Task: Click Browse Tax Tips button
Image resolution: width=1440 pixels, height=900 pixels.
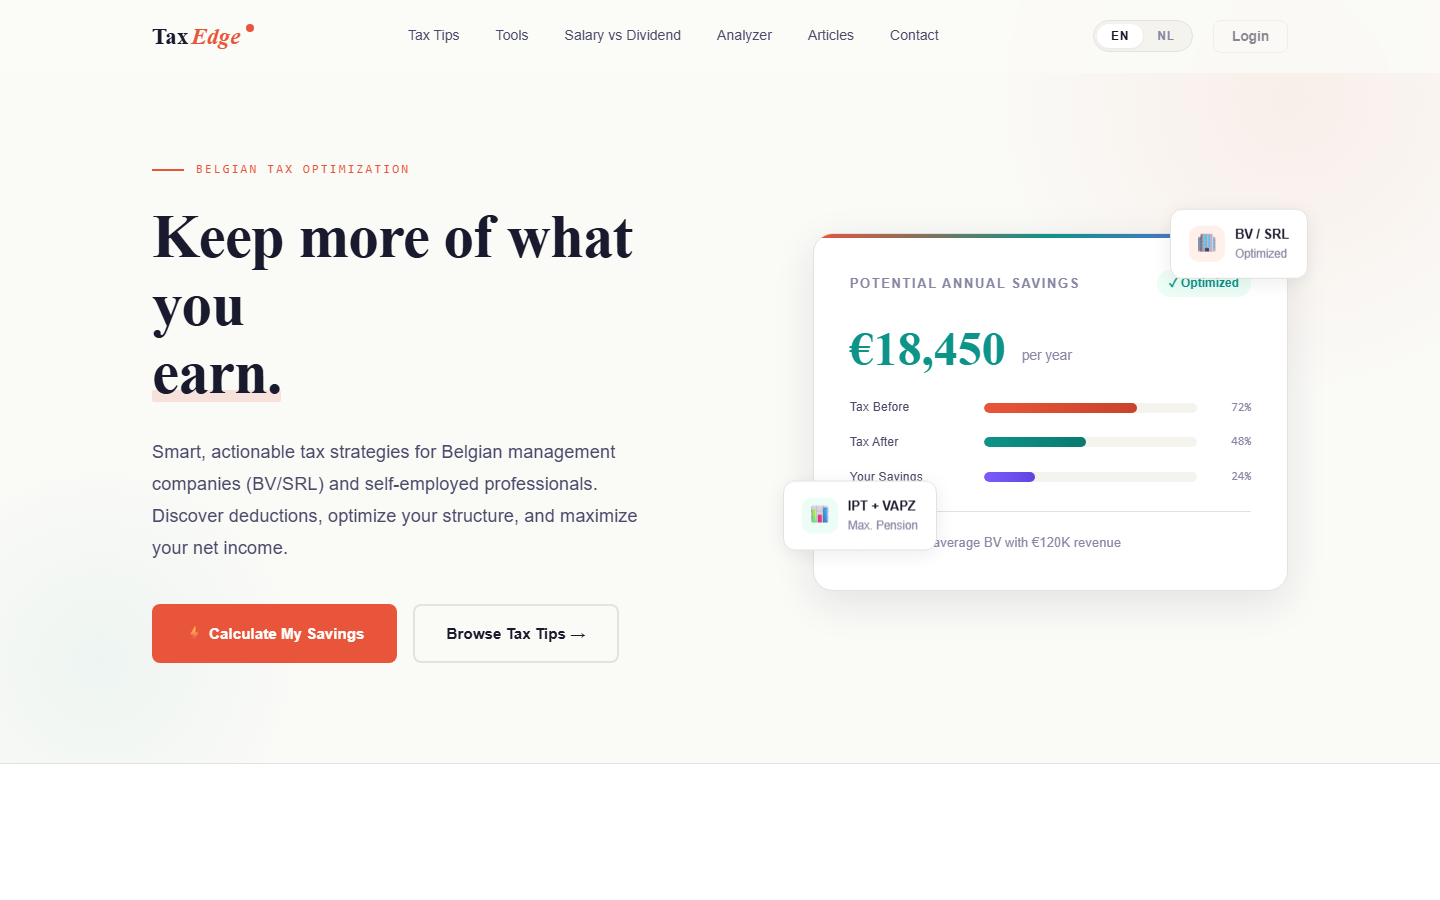Action: (x=516, y=633)
